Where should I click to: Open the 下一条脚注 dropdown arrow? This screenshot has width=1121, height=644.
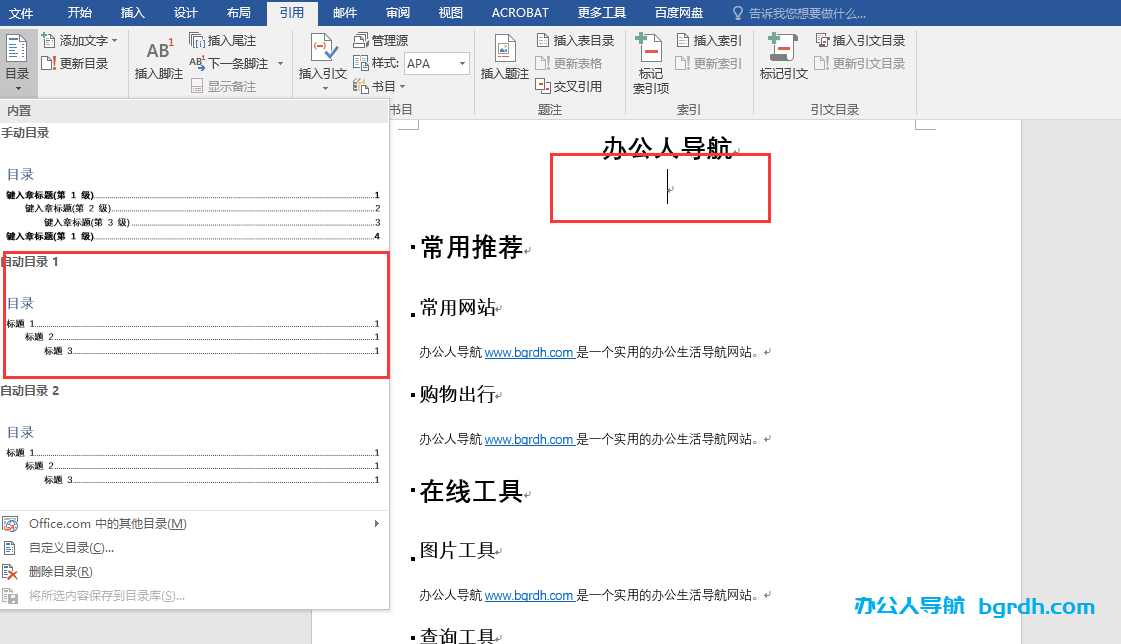pyautogui.click(x=280, y=64)
